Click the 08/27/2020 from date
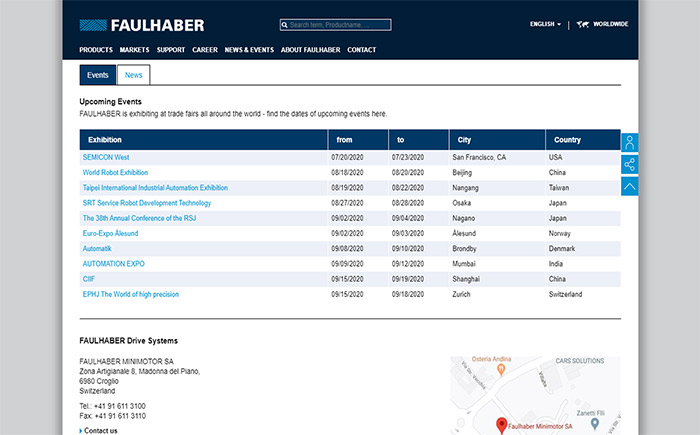The width and height of the screenshot is (700, 435). point(347,203)
